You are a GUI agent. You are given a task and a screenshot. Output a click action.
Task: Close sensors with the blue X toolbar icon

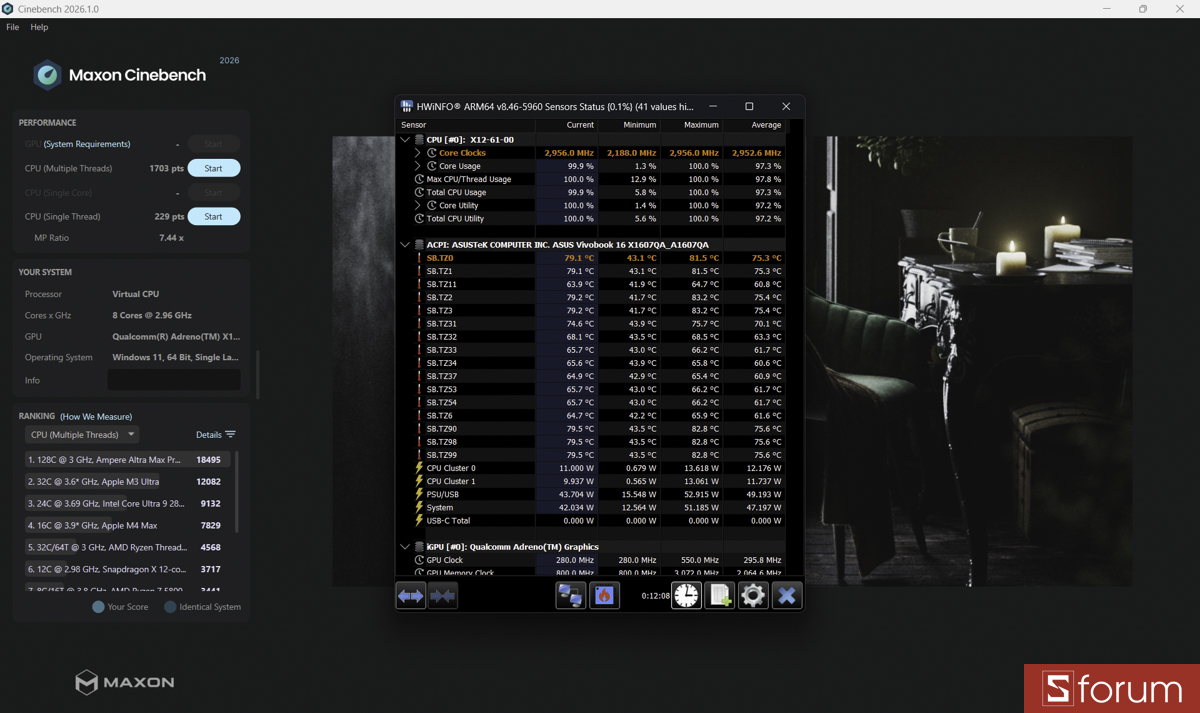click(787, 595)
